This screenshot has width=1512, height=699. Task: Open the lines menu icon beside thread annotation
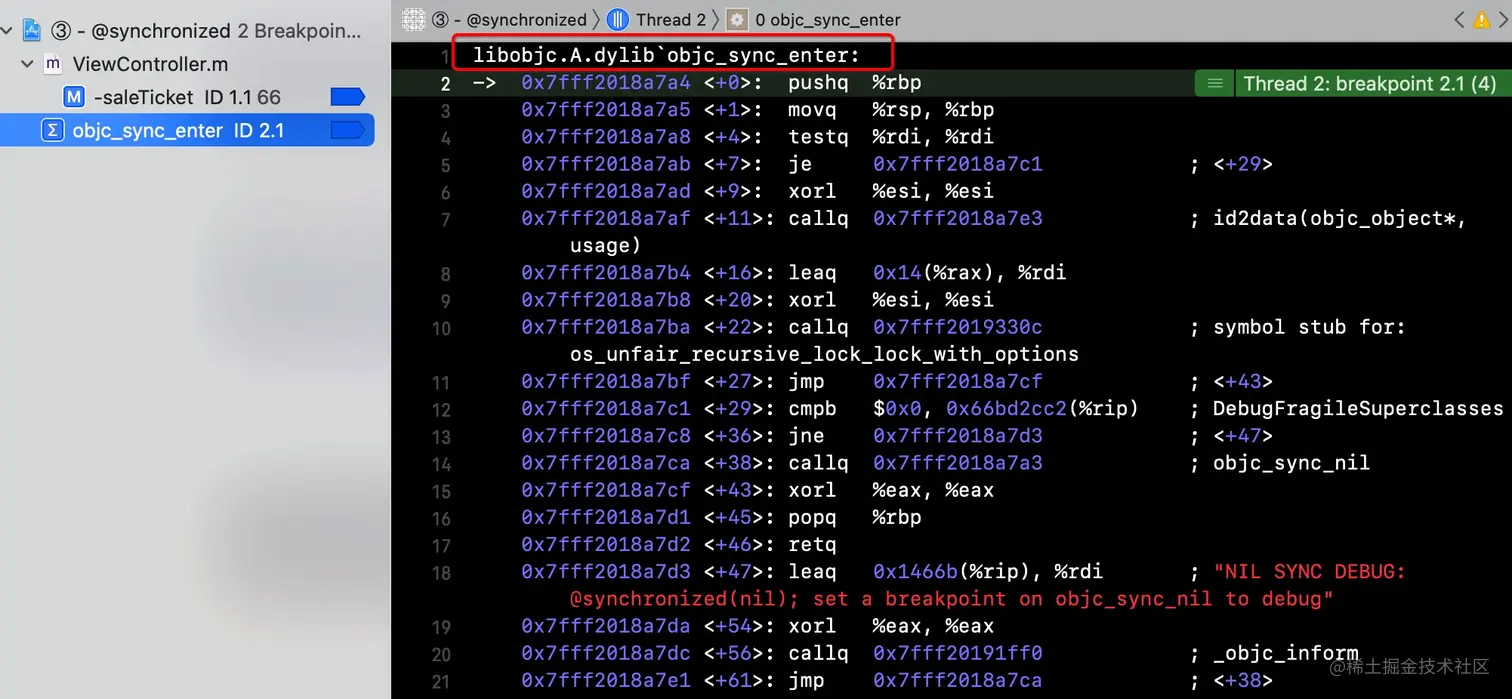tap(1215, 83)
